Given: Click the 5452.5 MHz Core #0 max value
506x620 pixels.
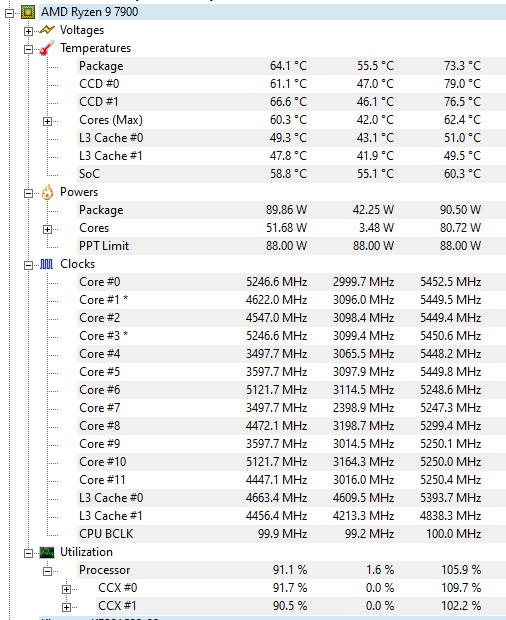Looking at the screenshot, I should (451, 282).
